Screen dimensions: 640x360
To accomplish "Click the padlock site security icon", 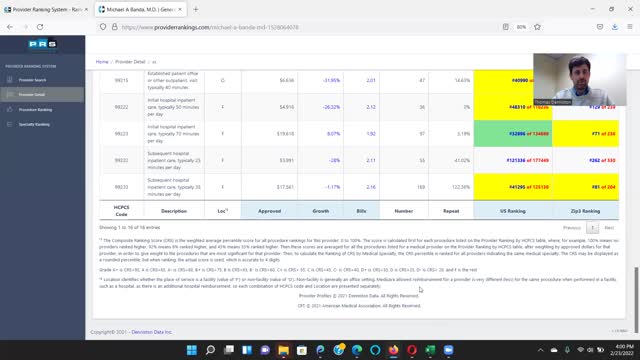I will pyautogui.click(x=115, y=27).
